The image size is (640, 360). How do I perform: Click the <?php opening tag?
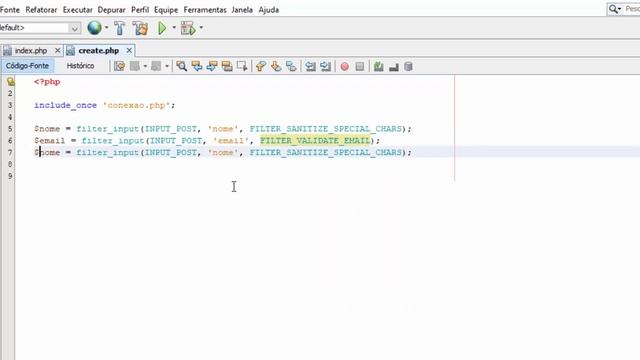[x=47, y=82]
